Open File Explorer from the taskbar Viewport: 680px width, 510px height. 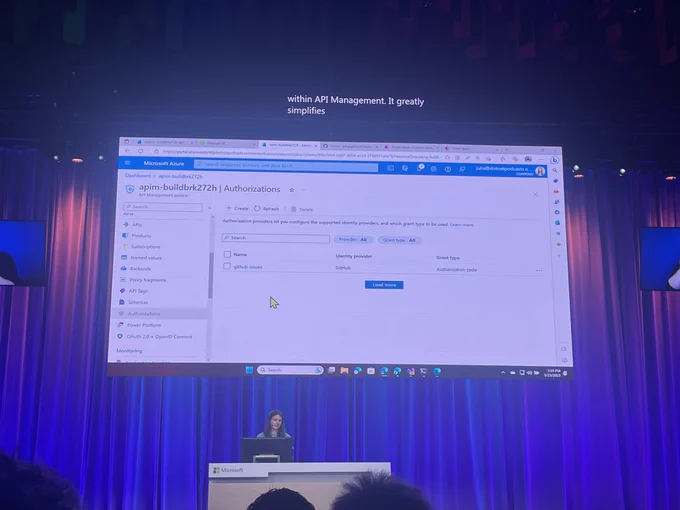344,370
